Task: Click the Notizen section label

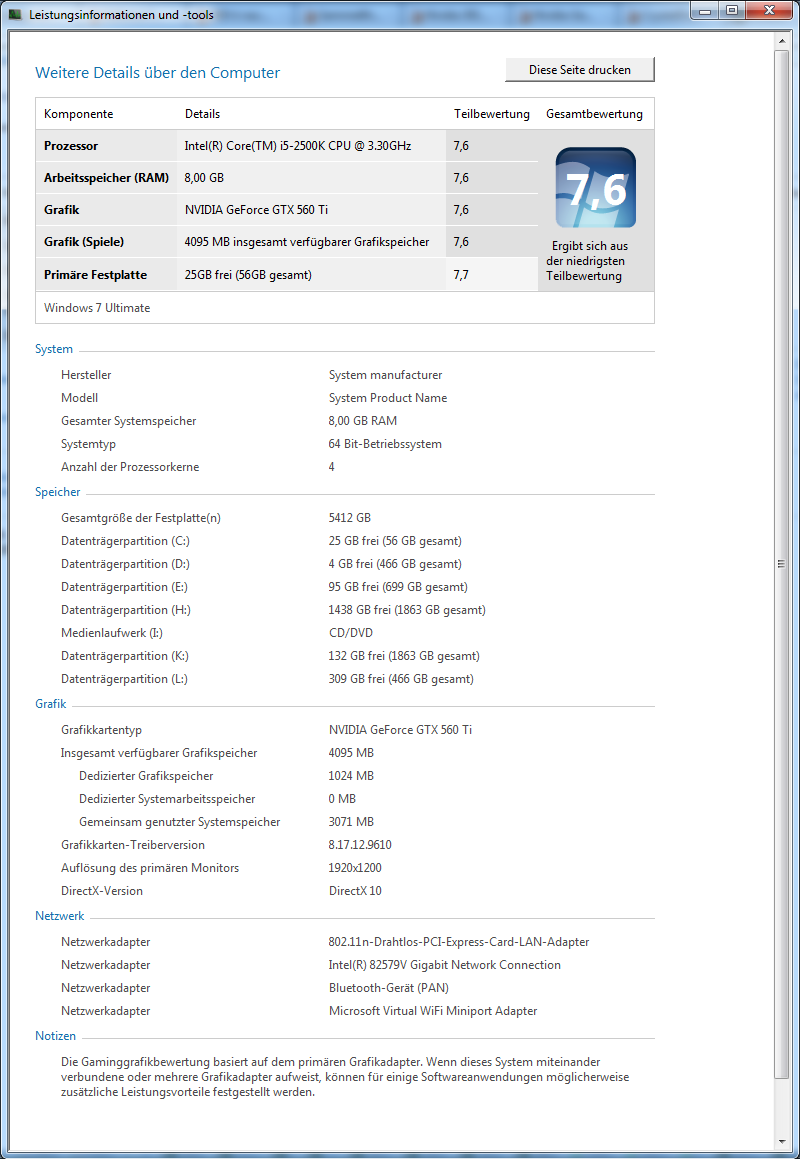Action: [55, 1035]
